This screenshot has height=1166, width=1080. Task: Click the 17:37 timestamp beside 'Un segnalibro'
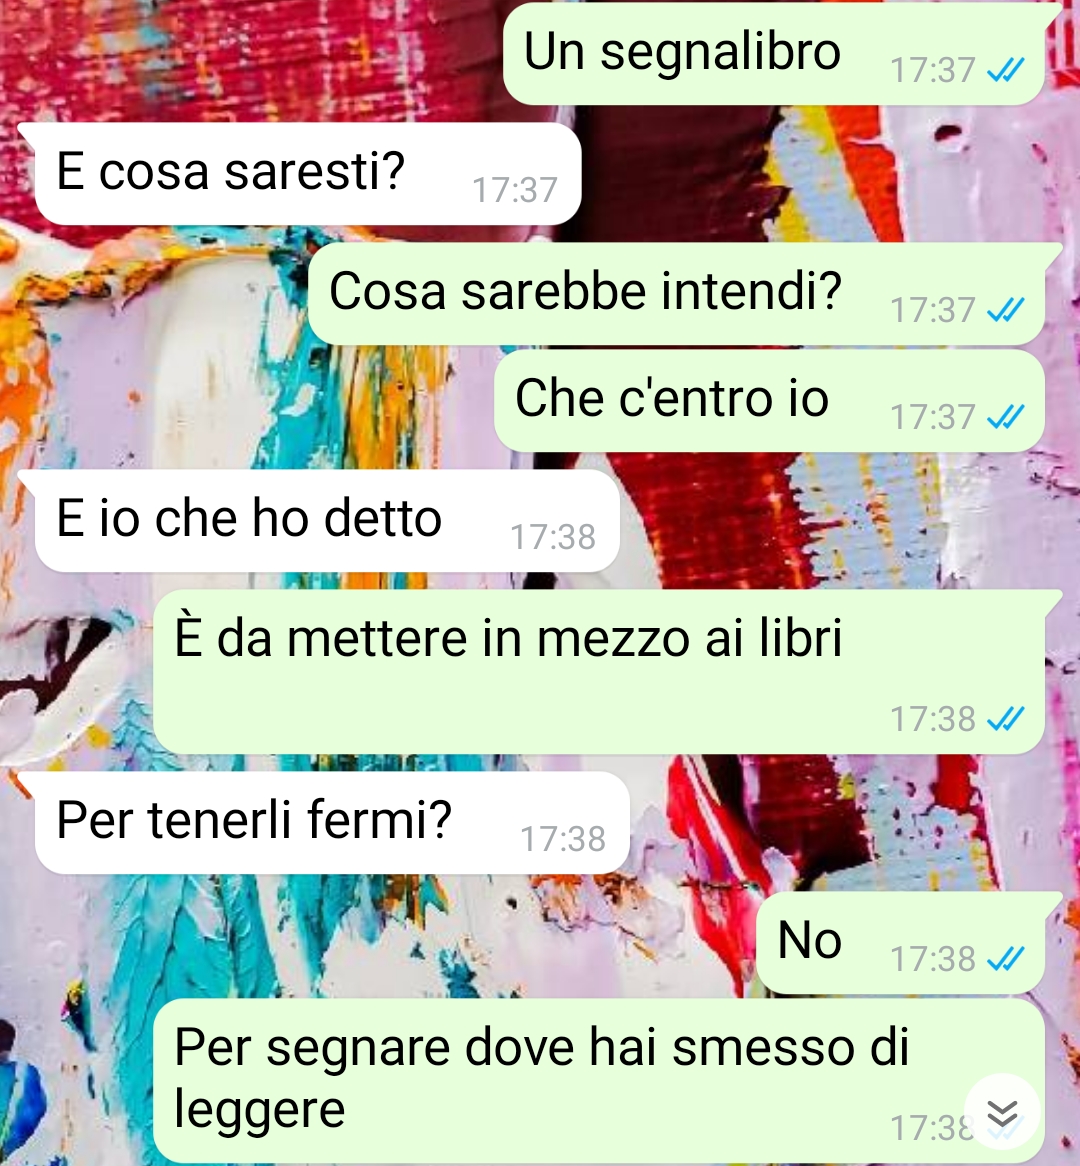coord(933,71)
